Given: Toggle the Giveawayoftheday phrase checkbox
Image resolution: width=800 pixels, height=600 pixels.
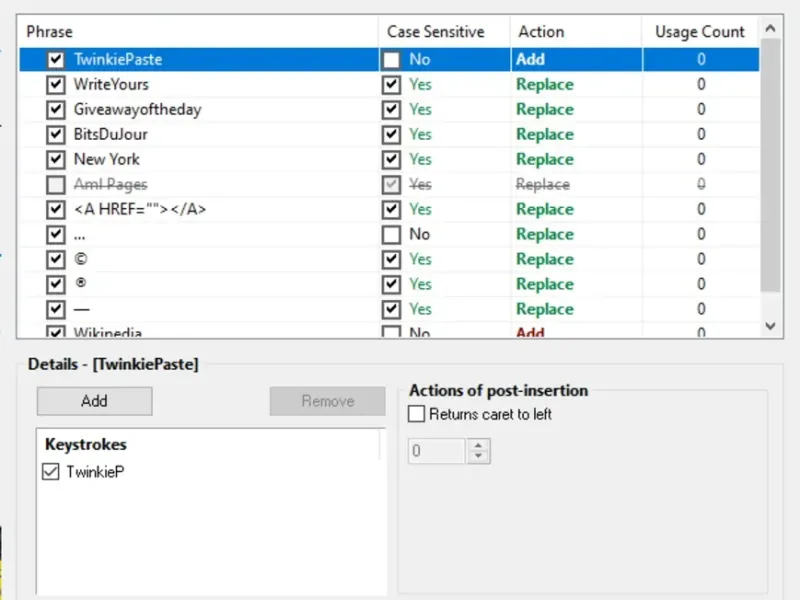Looking at the screenshot, I should (56, 110).
